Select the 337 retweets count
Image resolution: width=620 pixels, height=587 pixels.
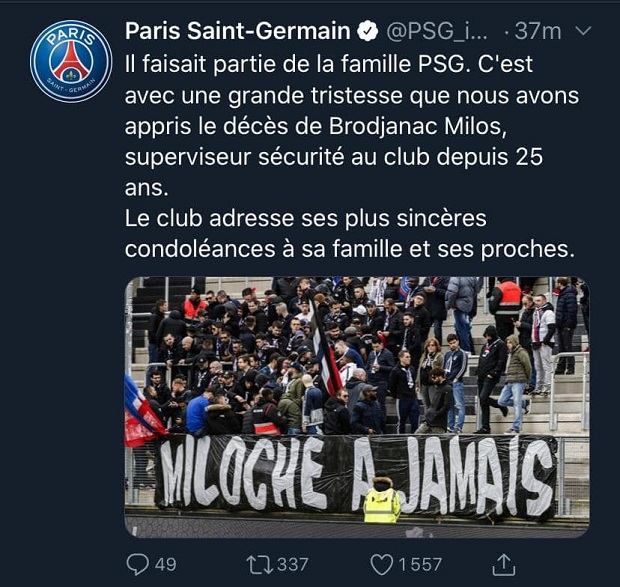click(x=292, y=565)
